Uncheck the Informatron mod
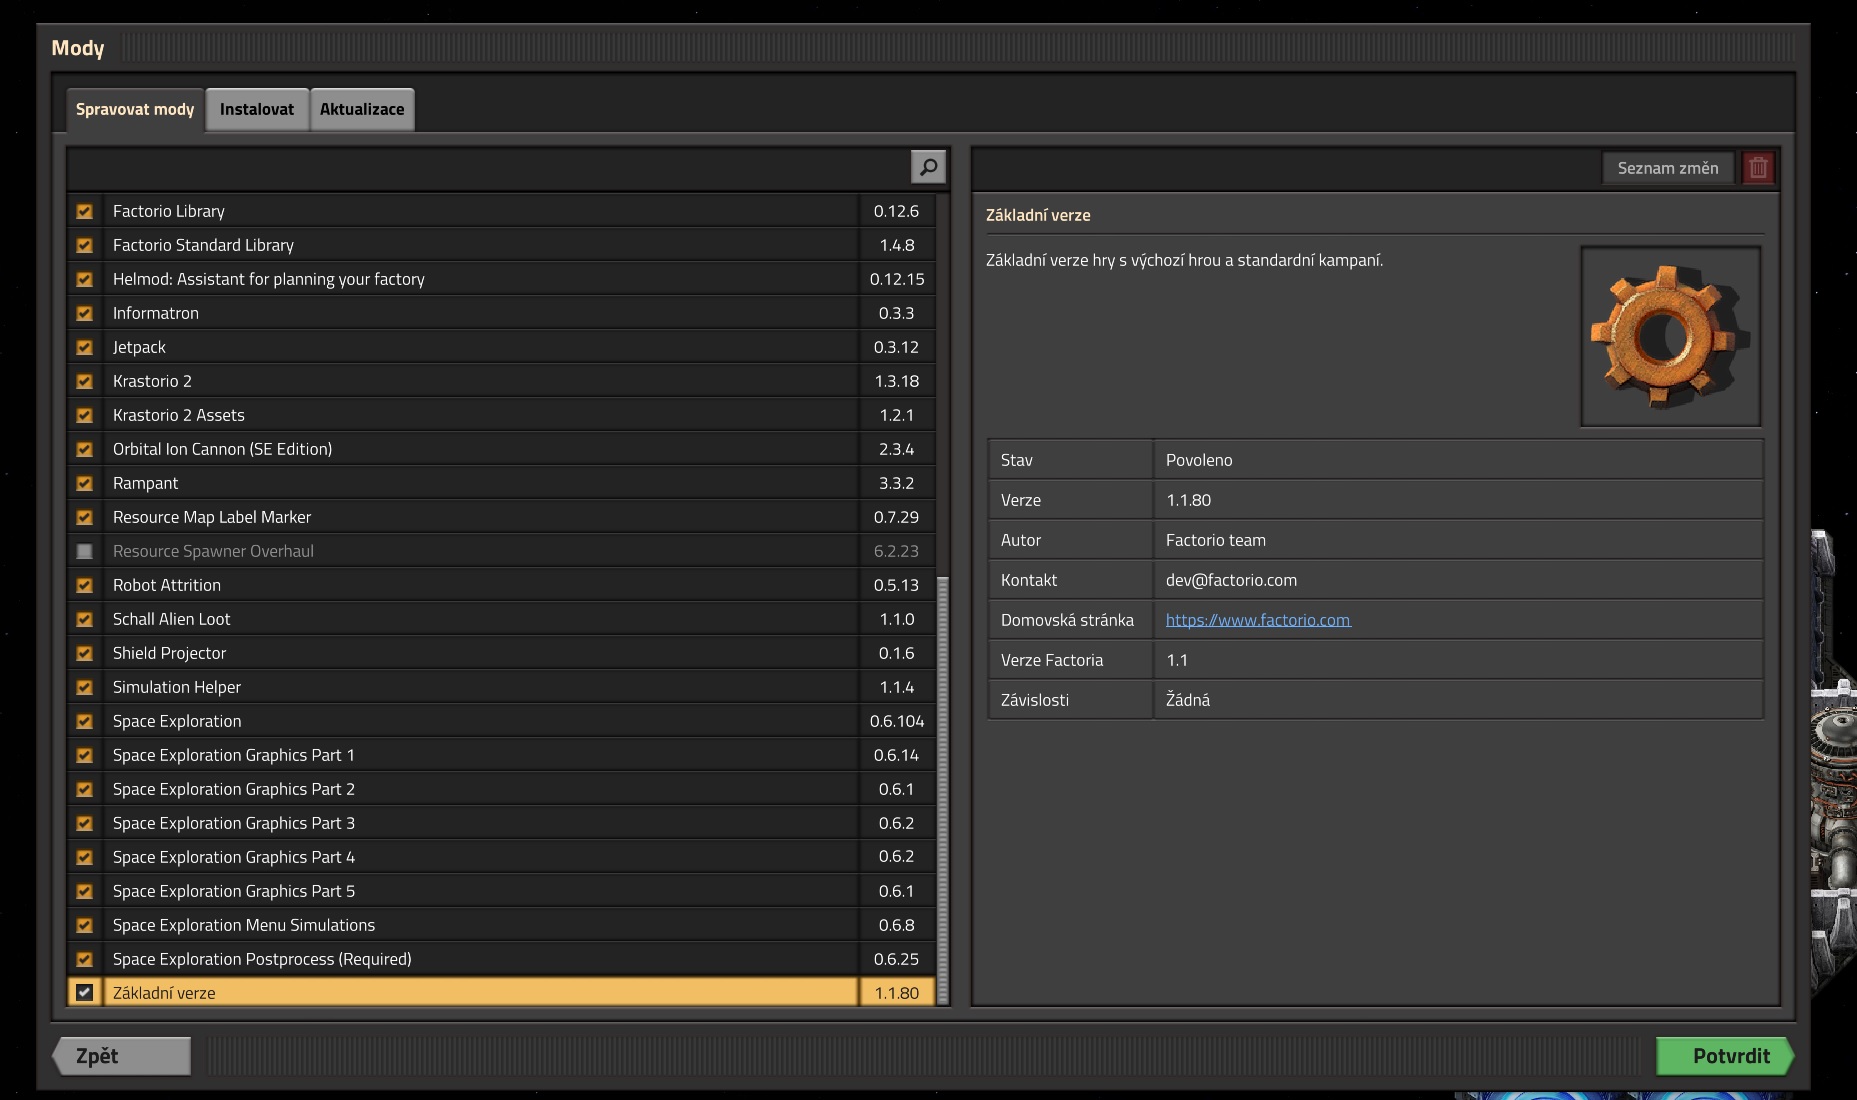Image resolution: width=1857 pixels, height=1100 pixels. pos(85,313)
